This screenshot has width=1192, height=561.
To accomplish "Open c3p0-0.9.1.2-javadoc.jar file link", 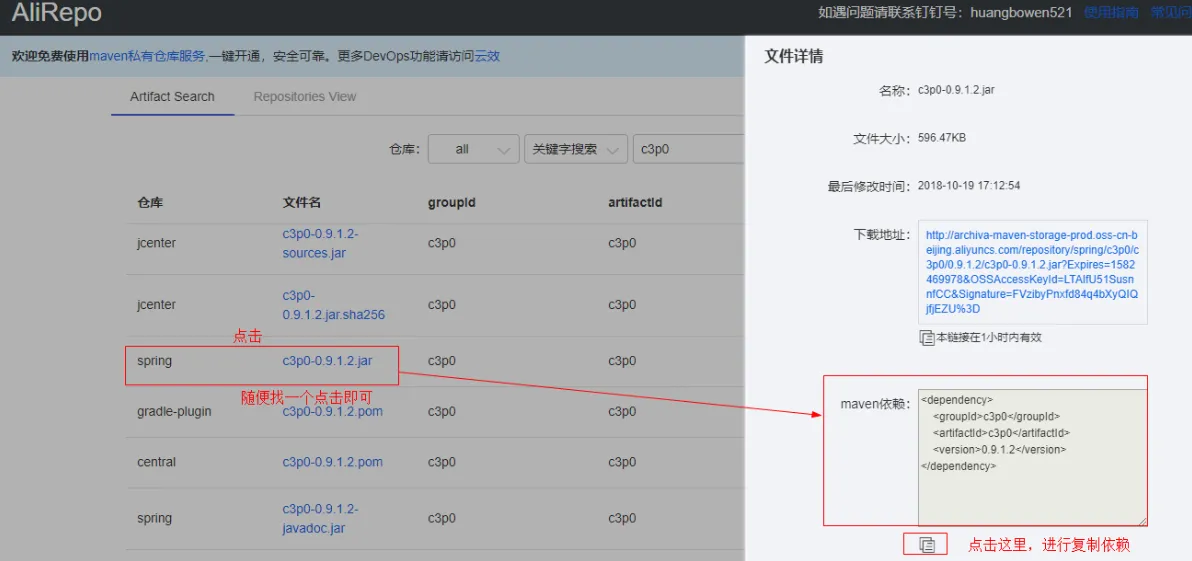I will pos(320,518).
